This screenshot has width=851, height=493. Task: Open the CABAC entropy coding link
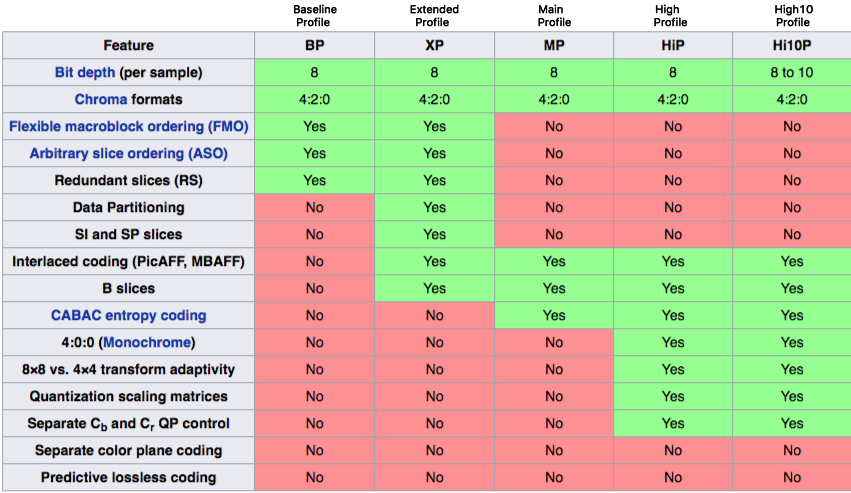[x=128, y=315]
